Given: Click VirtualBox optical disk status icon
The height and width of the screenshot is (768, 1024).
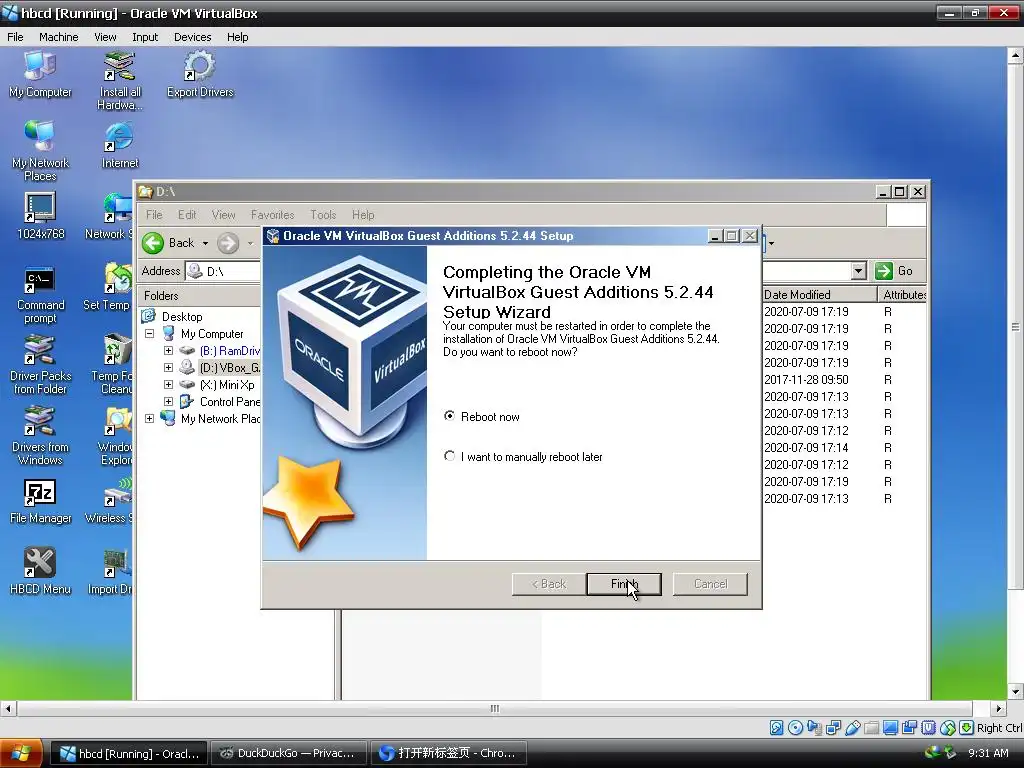Looking at the screenshot, I should pyautogui.click(x=795, y=728).
